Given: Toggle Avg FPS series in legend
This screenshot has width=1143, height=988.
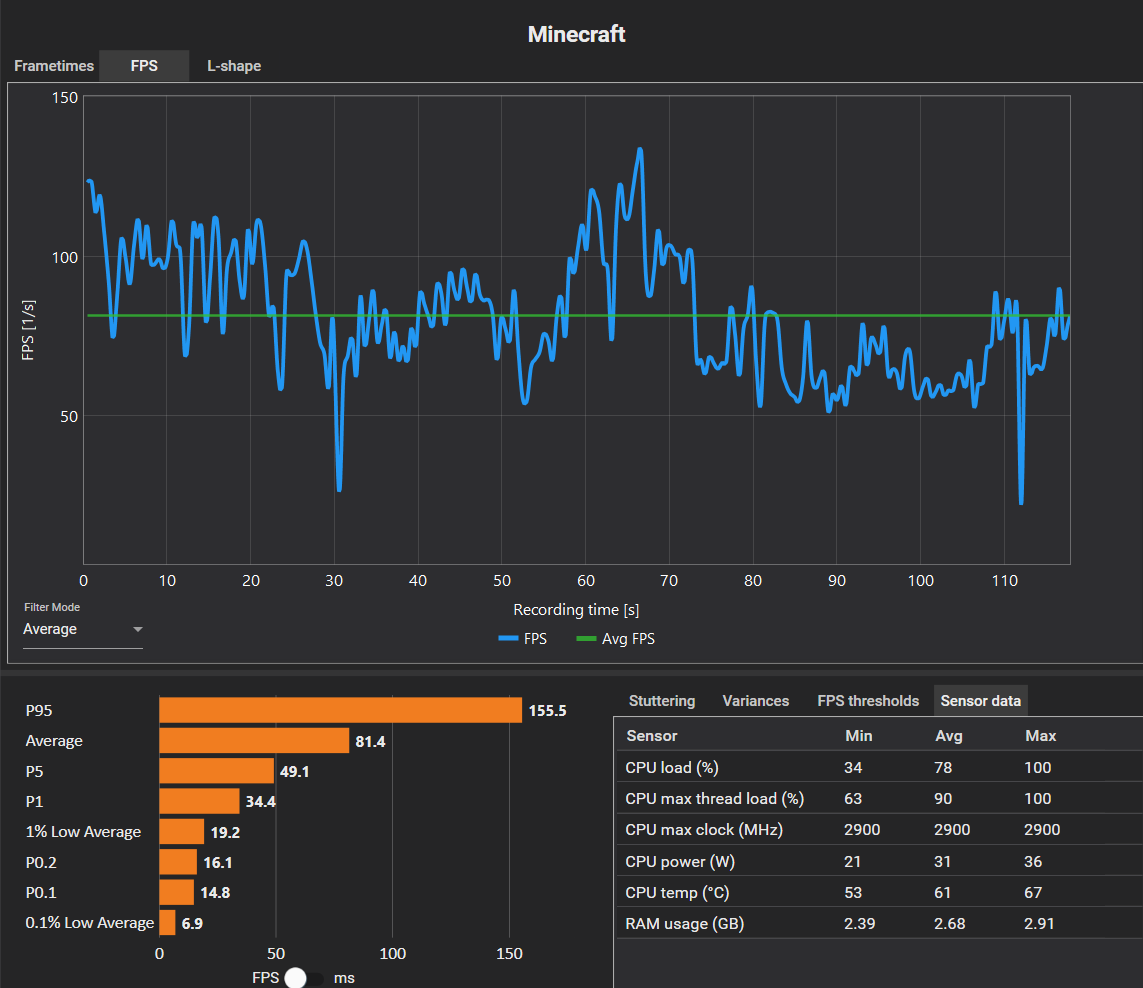Looking at the screenshot, I should tap(615, 639).
